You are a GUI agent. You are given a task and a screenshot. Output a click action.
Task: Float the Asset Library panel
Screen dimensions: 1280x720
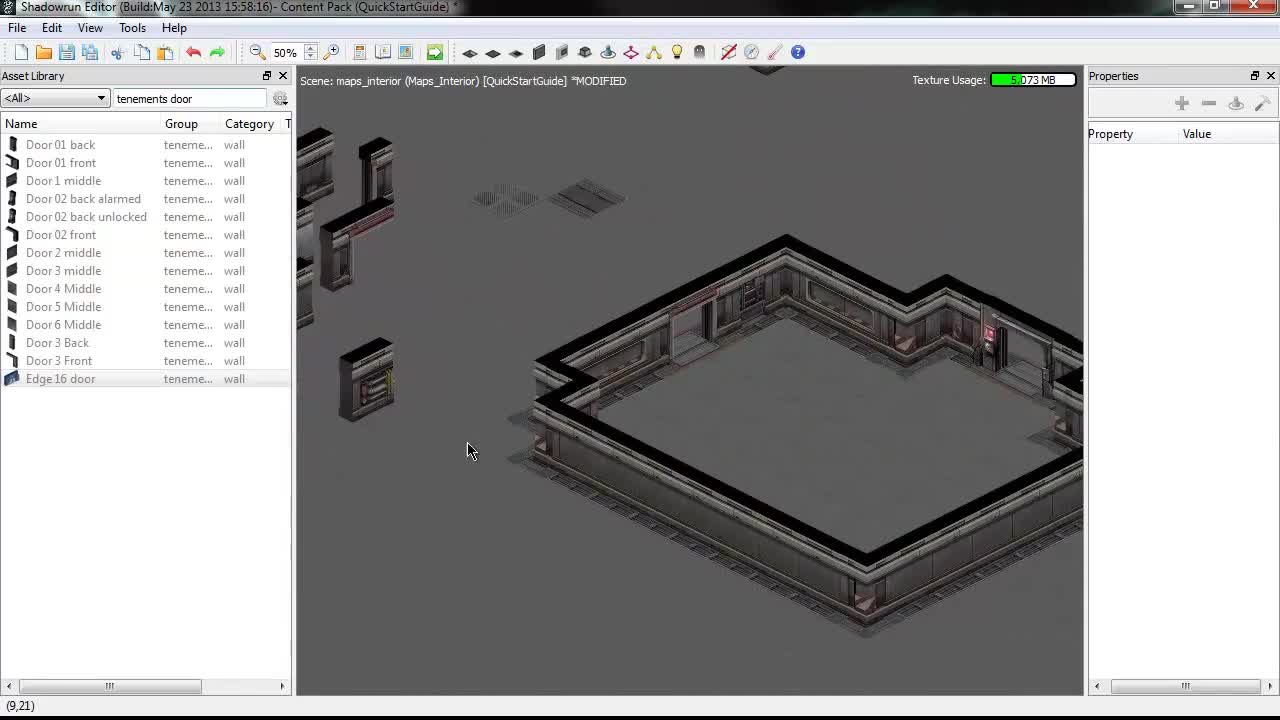click(x=267, y=76)
